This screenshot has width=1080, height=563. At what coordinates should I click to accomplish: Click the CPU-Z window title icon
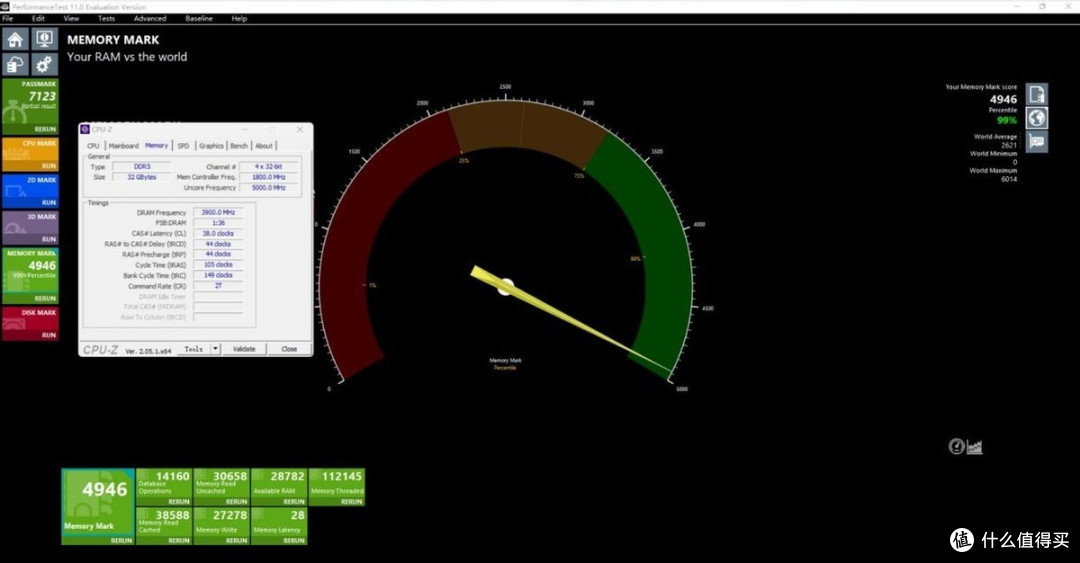85,129
